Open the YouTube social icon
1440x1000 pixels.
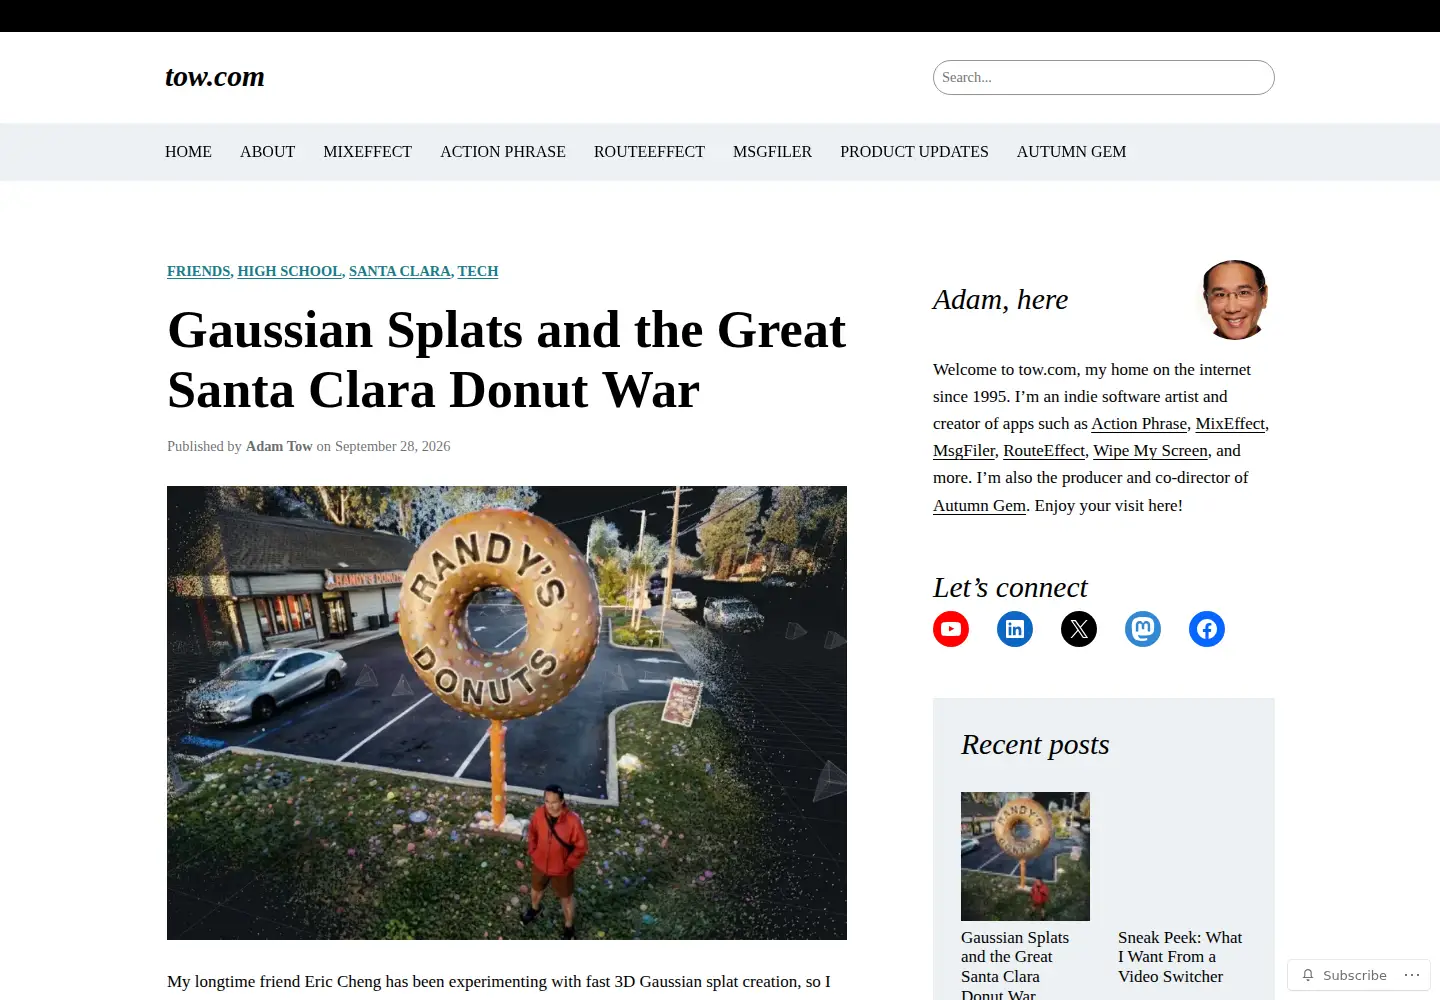(951, 629)
